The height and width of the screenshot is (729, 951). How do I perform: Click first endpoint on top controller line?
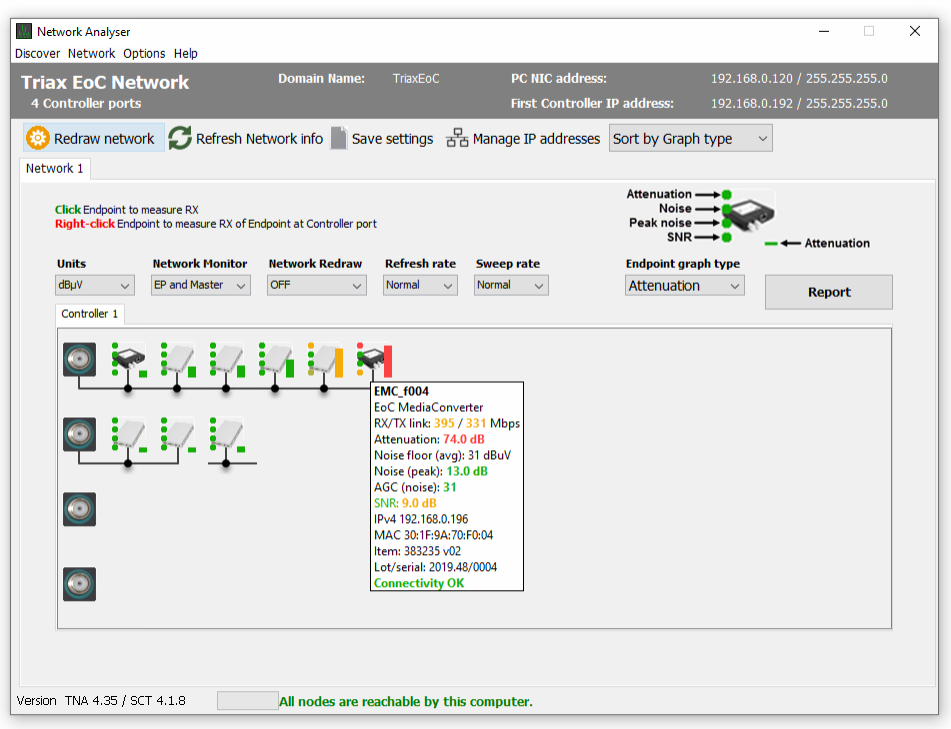click(x=129, y=360)
